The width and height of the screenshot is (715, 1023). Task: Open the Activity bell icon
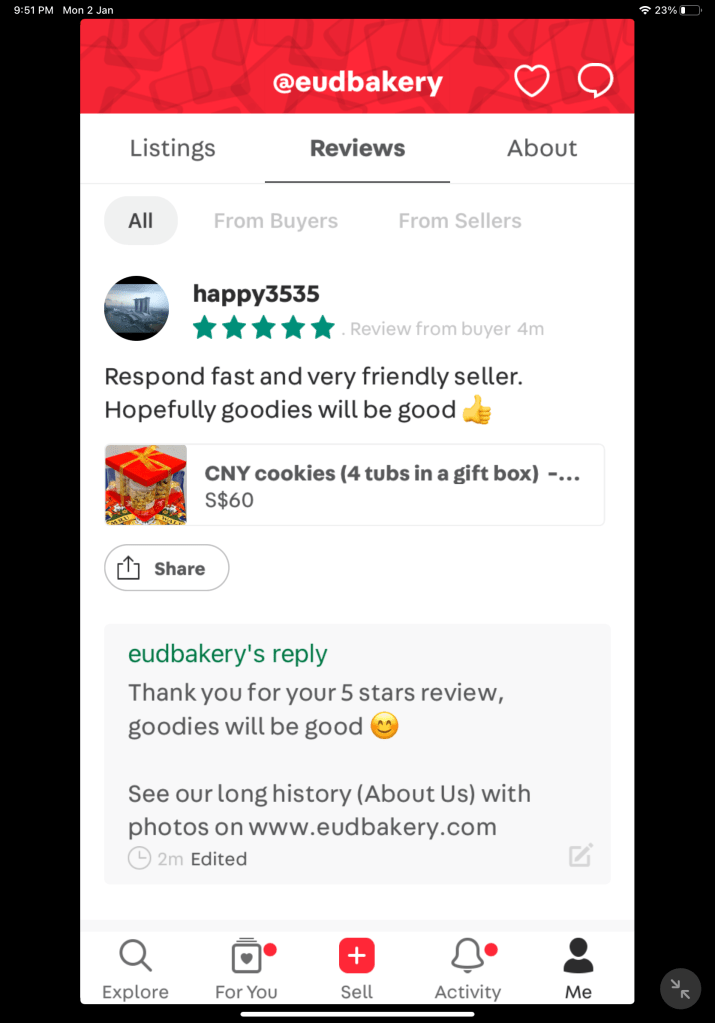click(468, 956)
